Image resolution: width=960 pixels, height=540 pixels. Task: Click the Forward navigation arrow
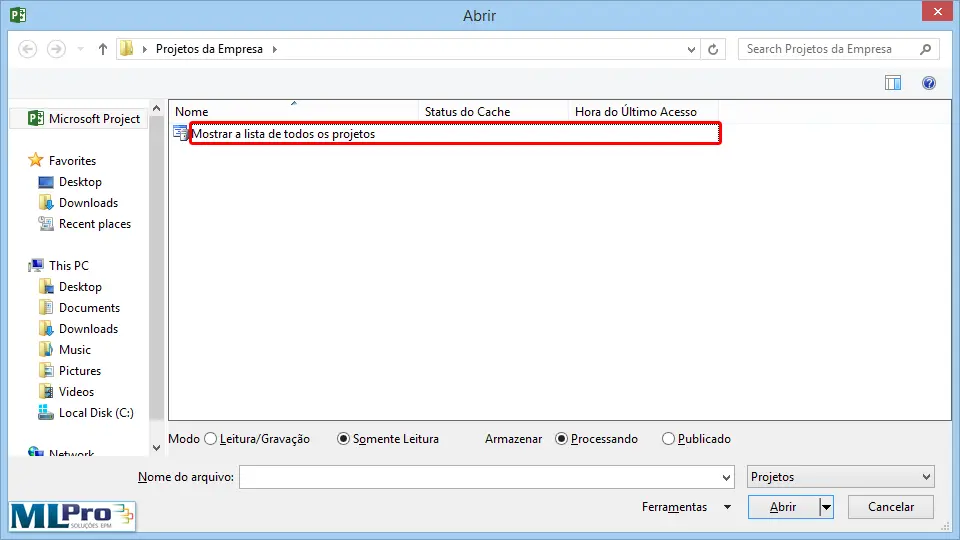point(56,49)
